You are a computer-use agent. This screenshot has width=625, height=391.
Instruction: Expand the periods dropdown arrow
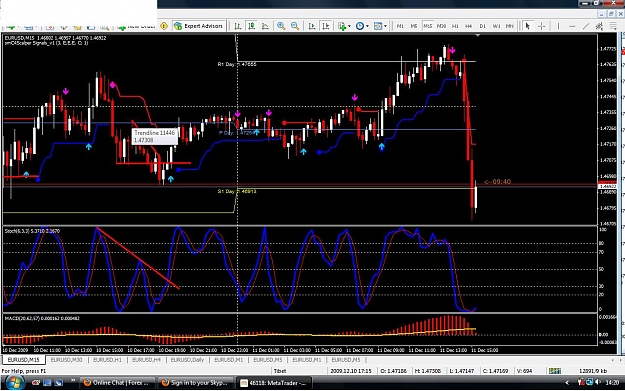click(367, 26)
